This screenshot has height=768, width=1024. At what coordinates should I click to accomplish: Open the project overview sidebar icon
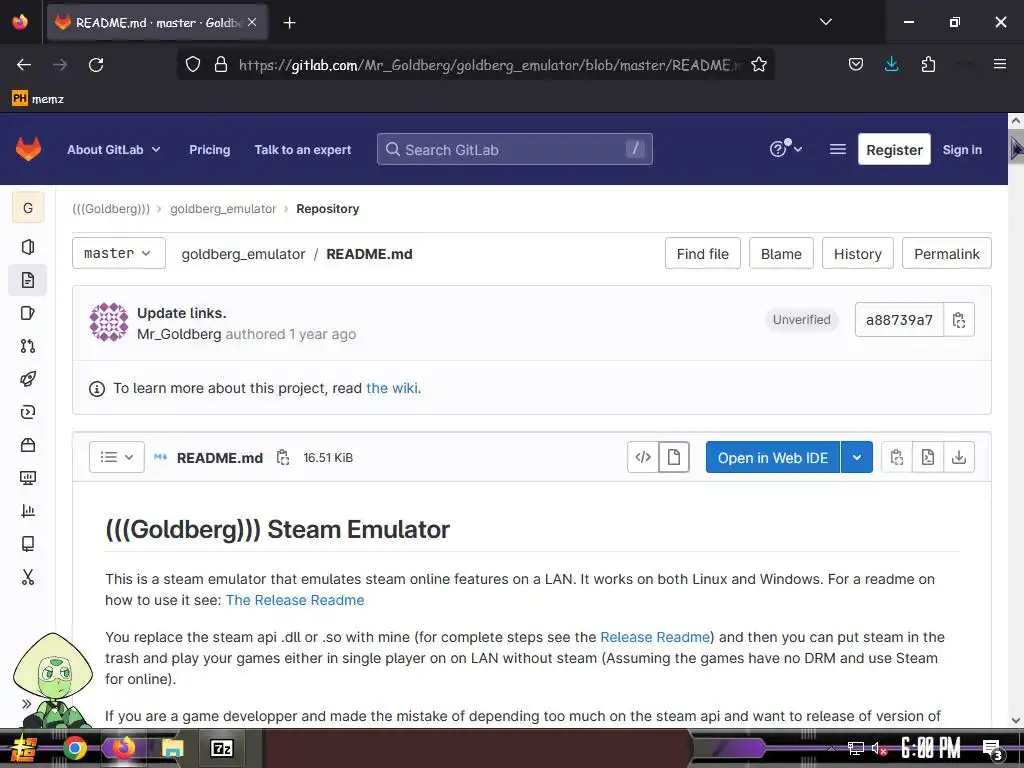[27, 247]
